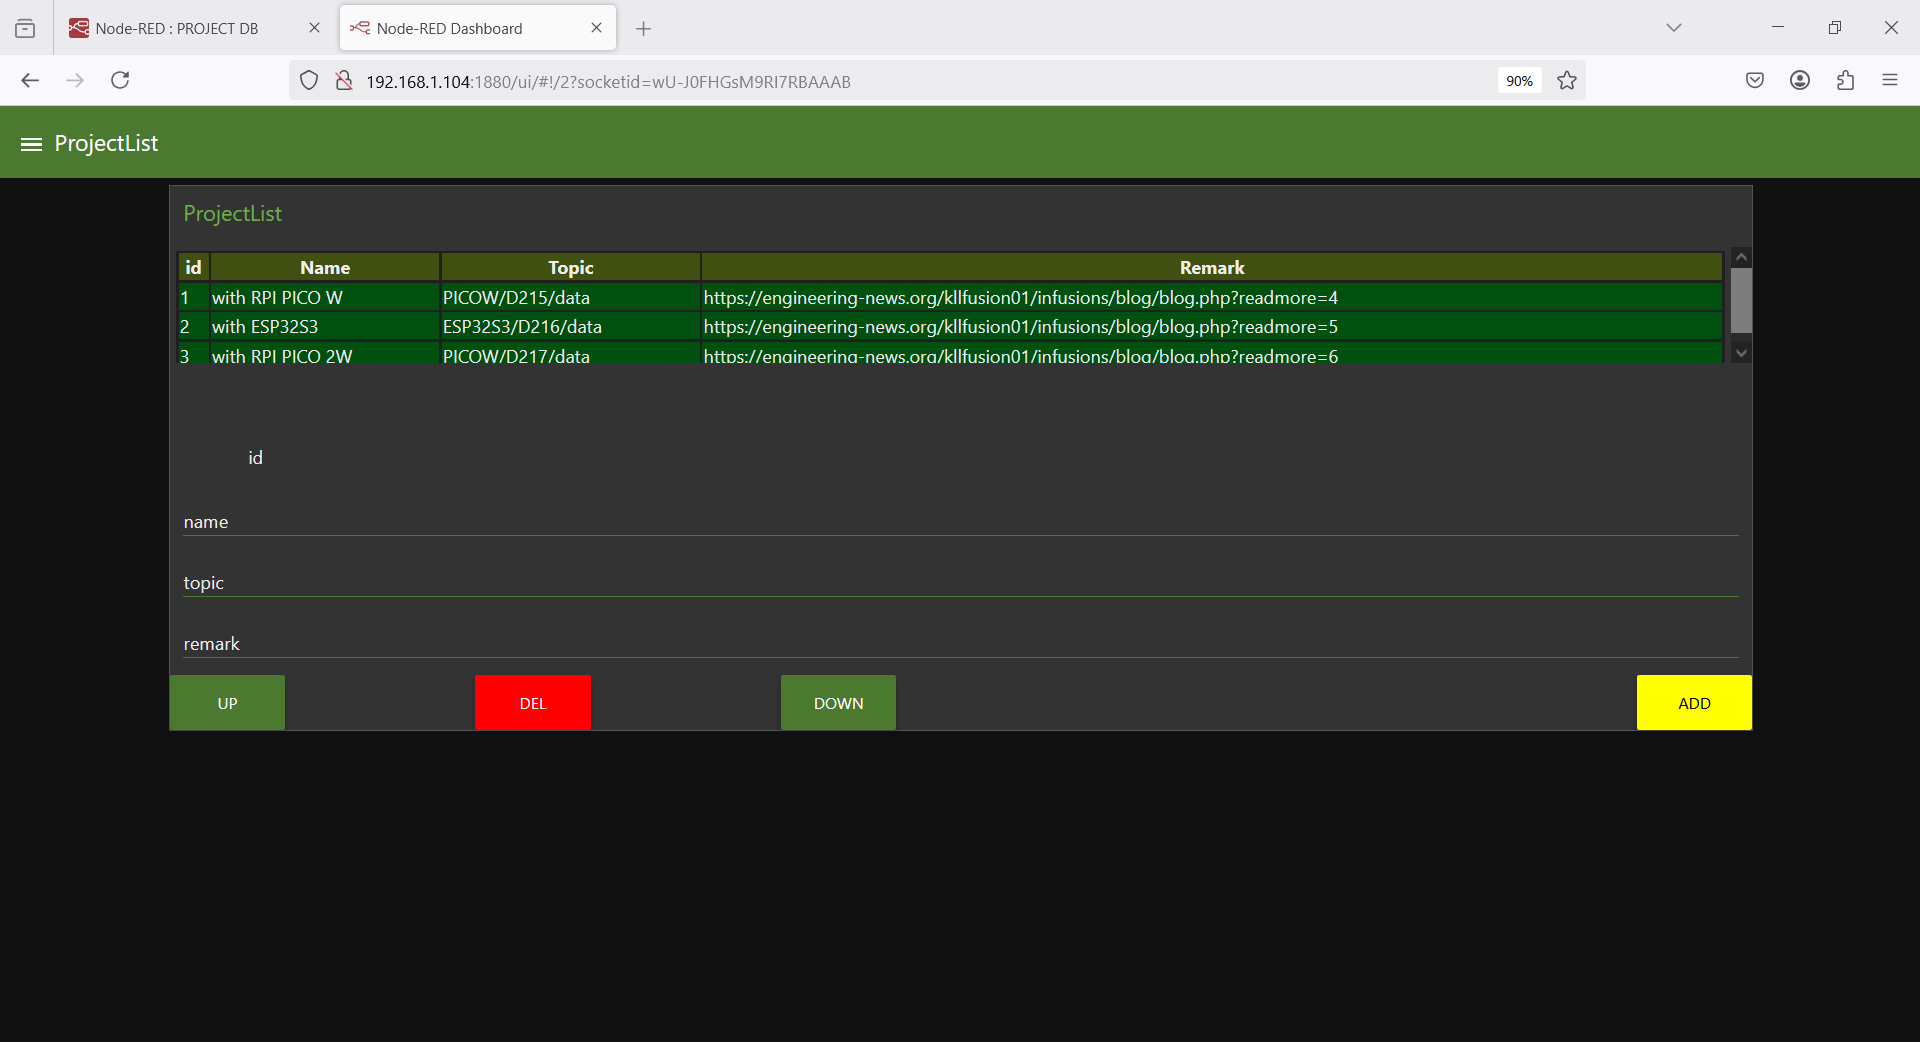Image resolution: width=1920 pixels, height=1042 pixels.
Task: Restore down the Firefox window
Action: 1834,28
